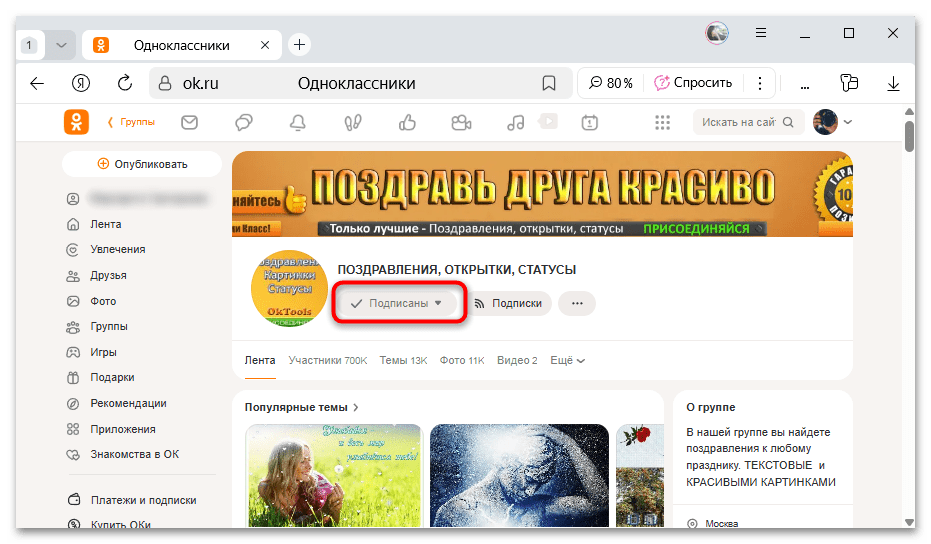Select the Темы 13K tab
The width and height of the screenshot is (931, 544).
click(x=403, y=360)
